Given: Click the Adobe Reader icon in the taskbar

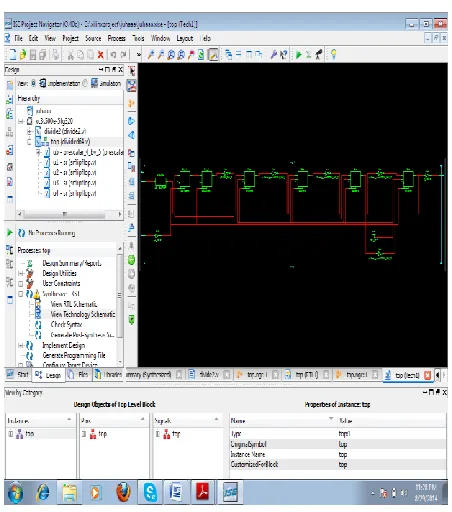Looking at the screenshot, I should pos(202,492).
